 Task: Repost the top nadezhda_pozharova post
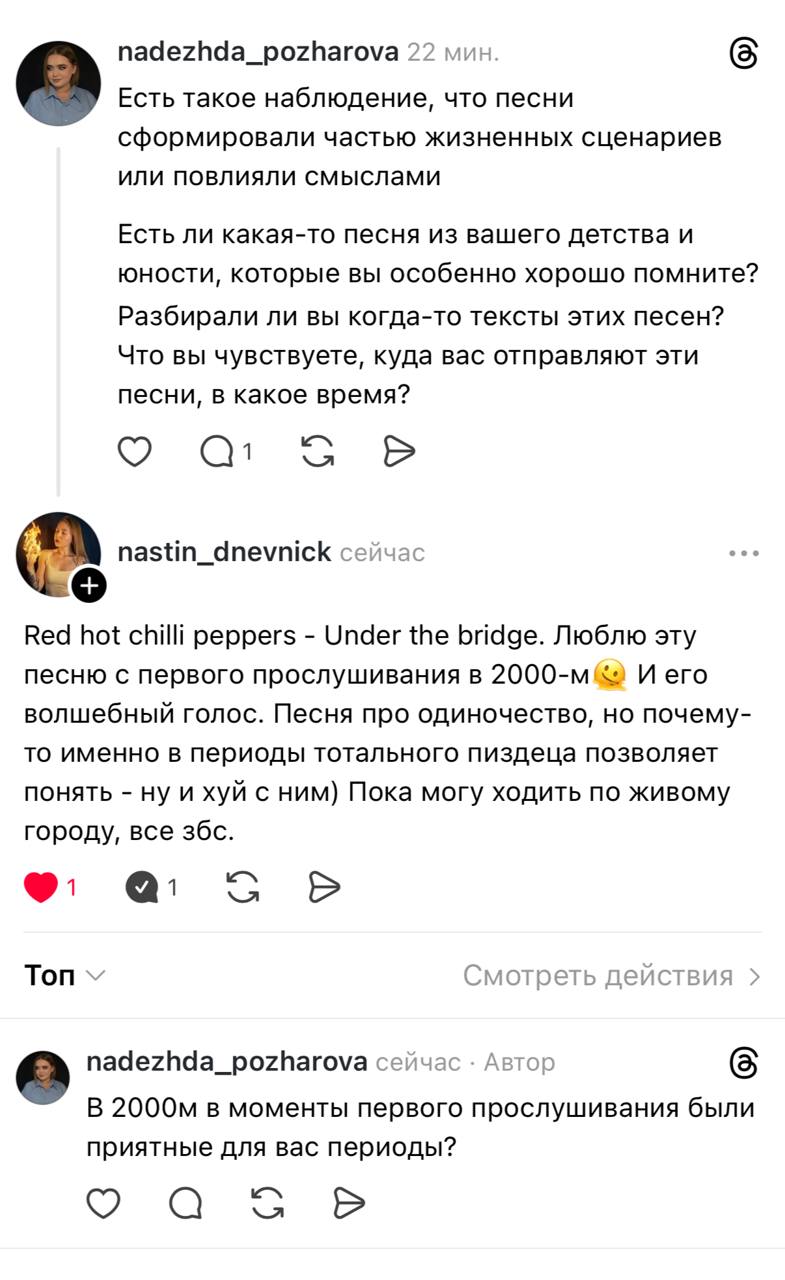(x=318, y=453)
